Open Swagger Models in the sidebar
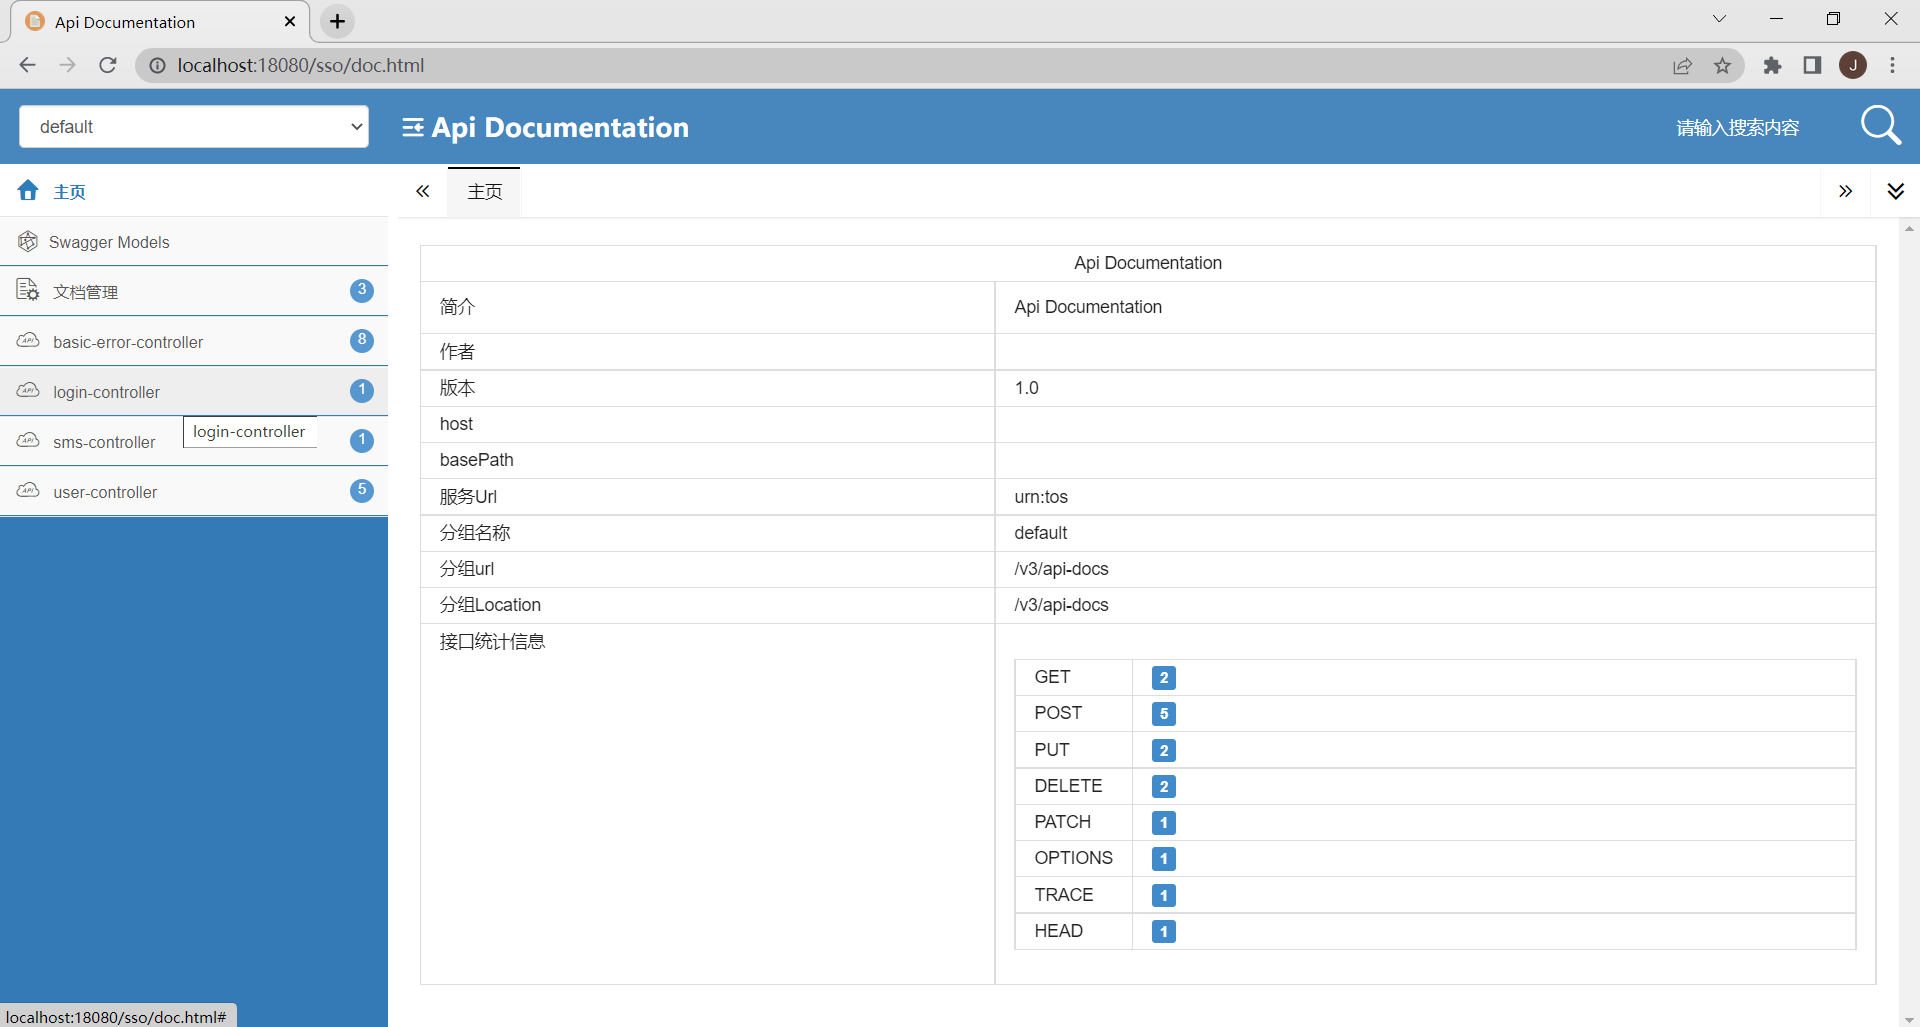Viewport: 1920px width, 1027px height. 194,242
